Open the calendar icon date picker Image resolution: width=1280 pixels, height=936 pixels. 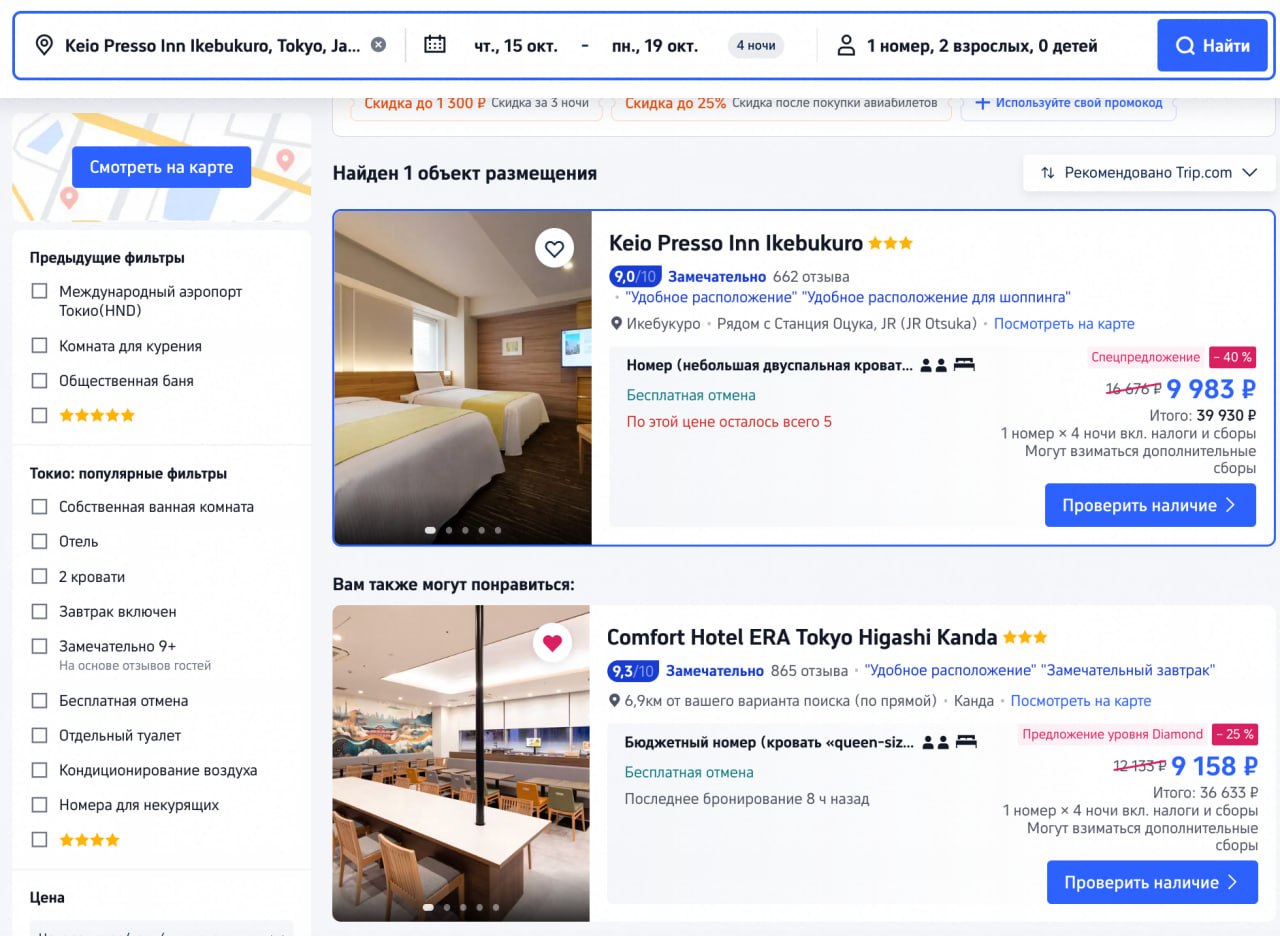pyautogui.click(x=435, y=44)
